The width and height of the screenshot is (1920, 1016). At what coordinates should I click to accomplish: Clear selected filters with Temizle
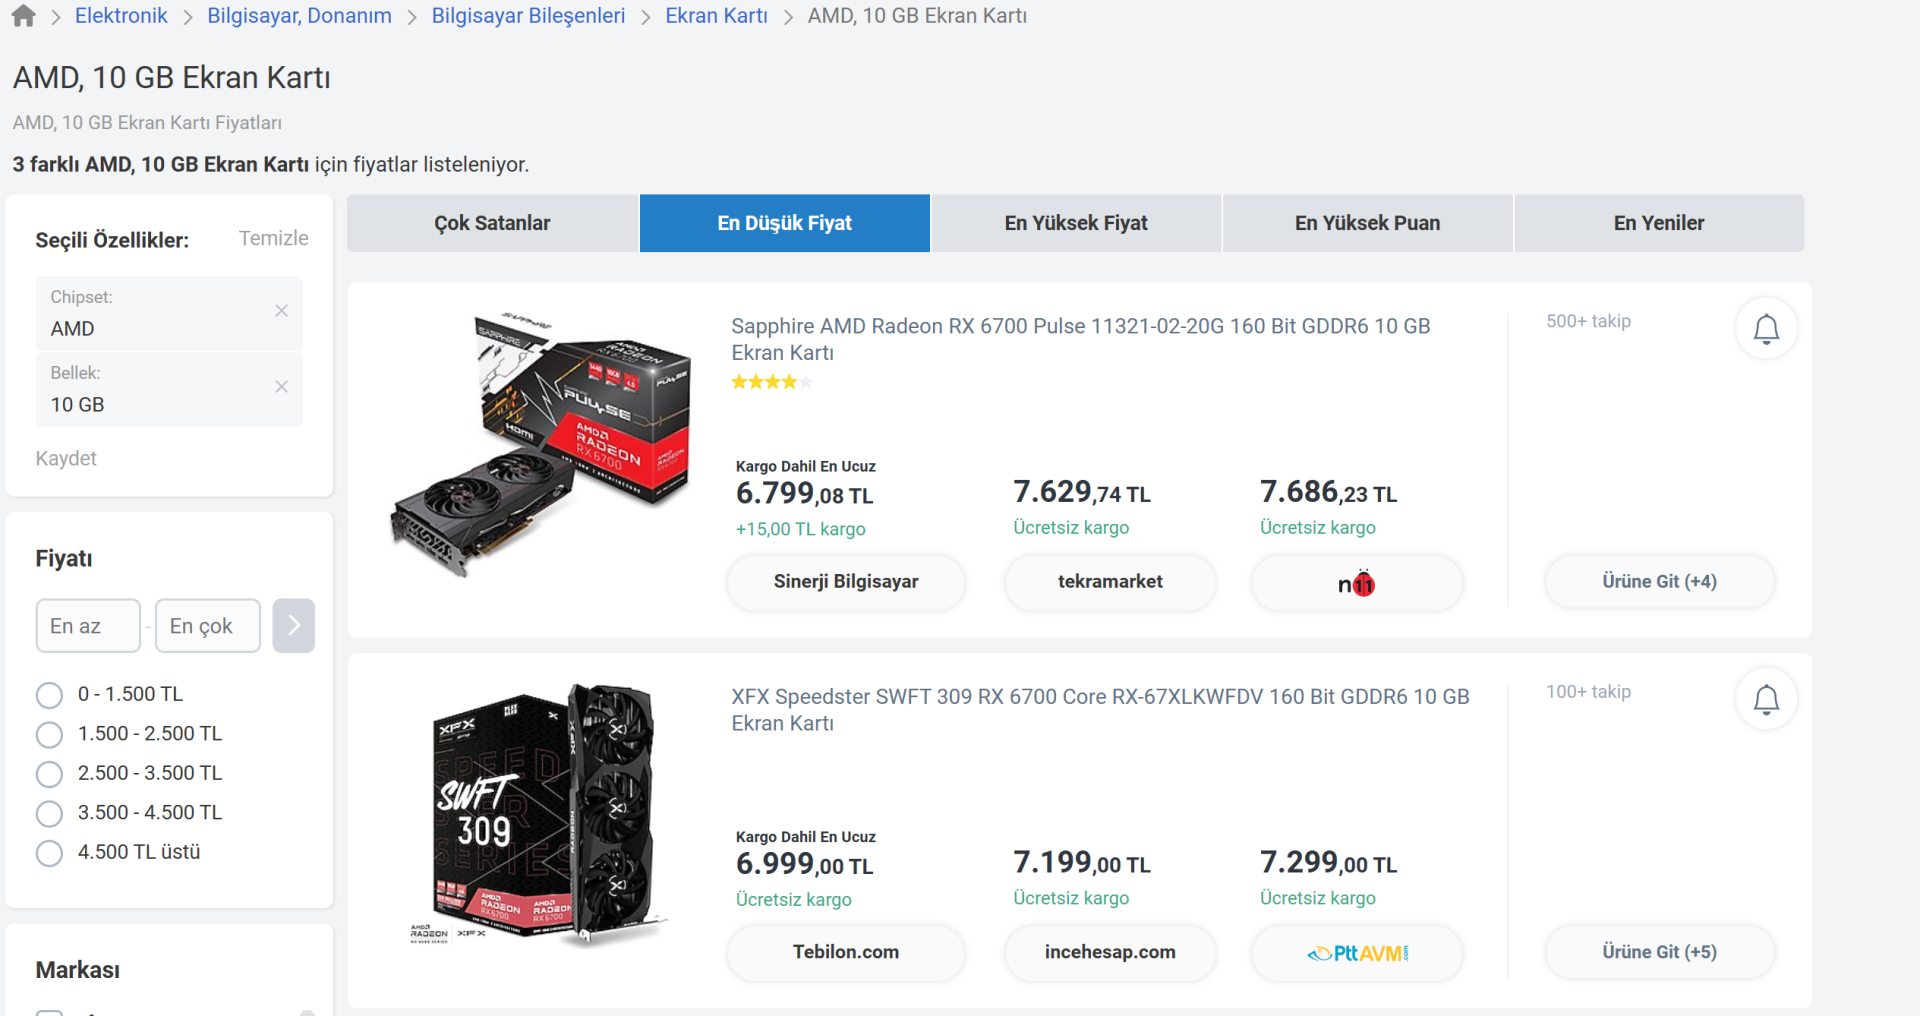coord(273,238)
